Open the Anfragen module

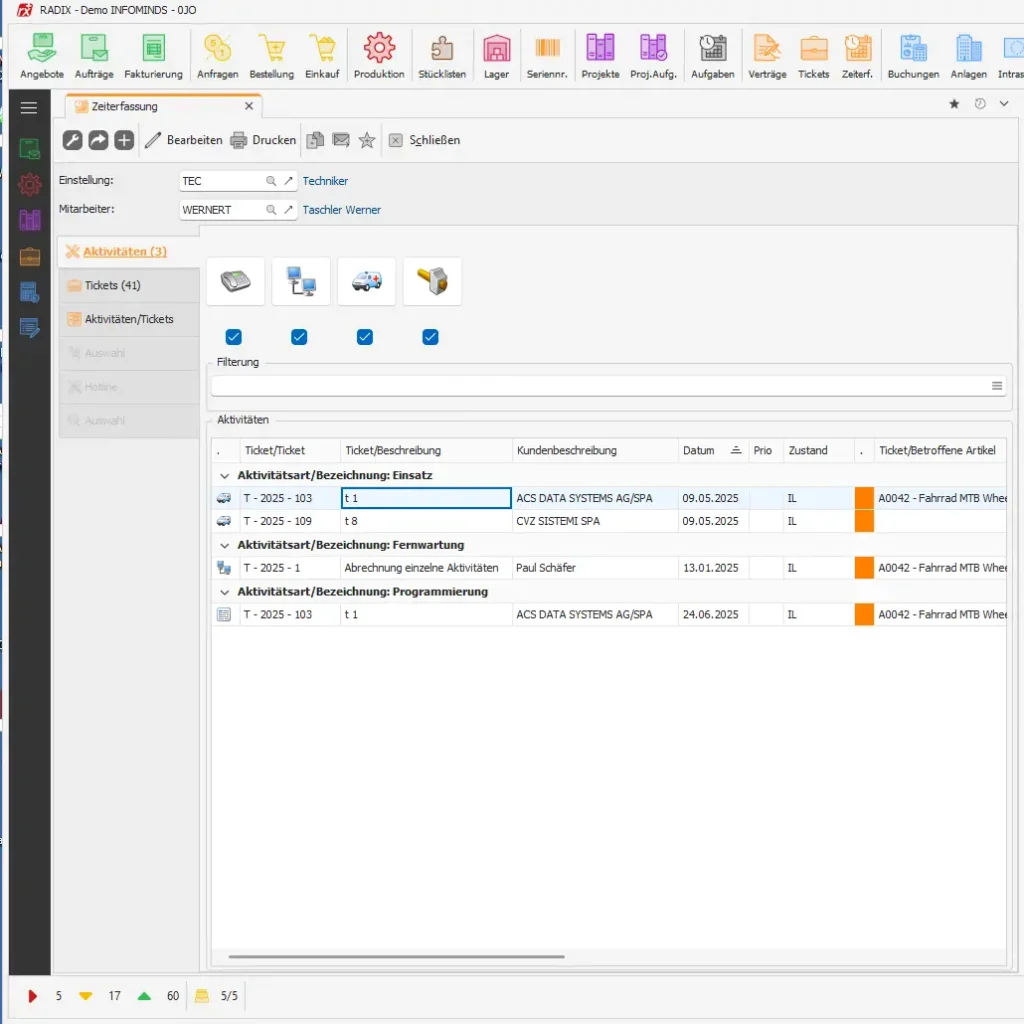tap(217, 56)
